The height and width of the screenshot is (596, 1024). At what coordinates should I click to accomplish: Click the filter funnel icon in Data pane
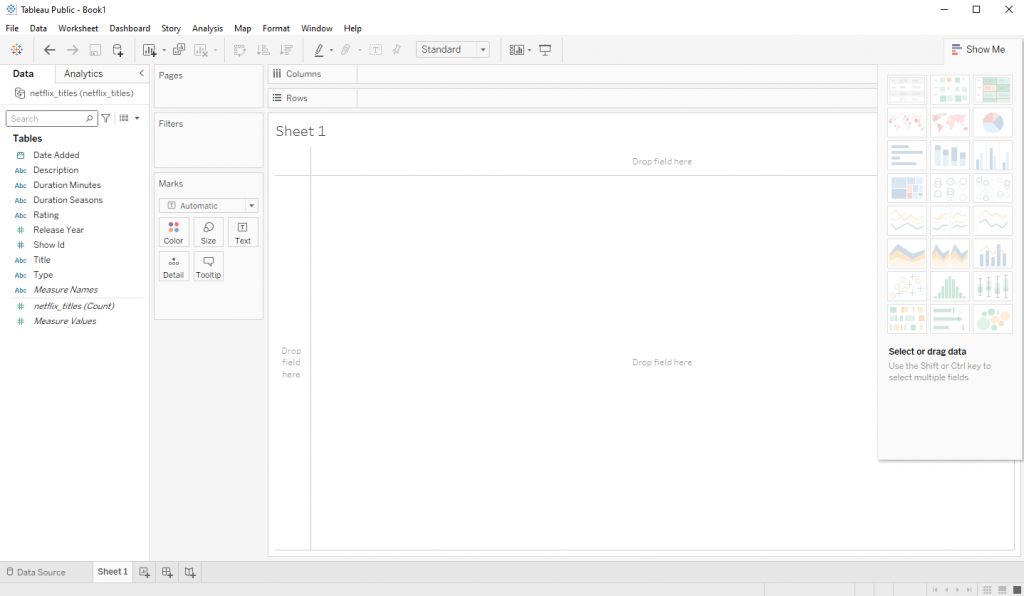coord(106,118)
